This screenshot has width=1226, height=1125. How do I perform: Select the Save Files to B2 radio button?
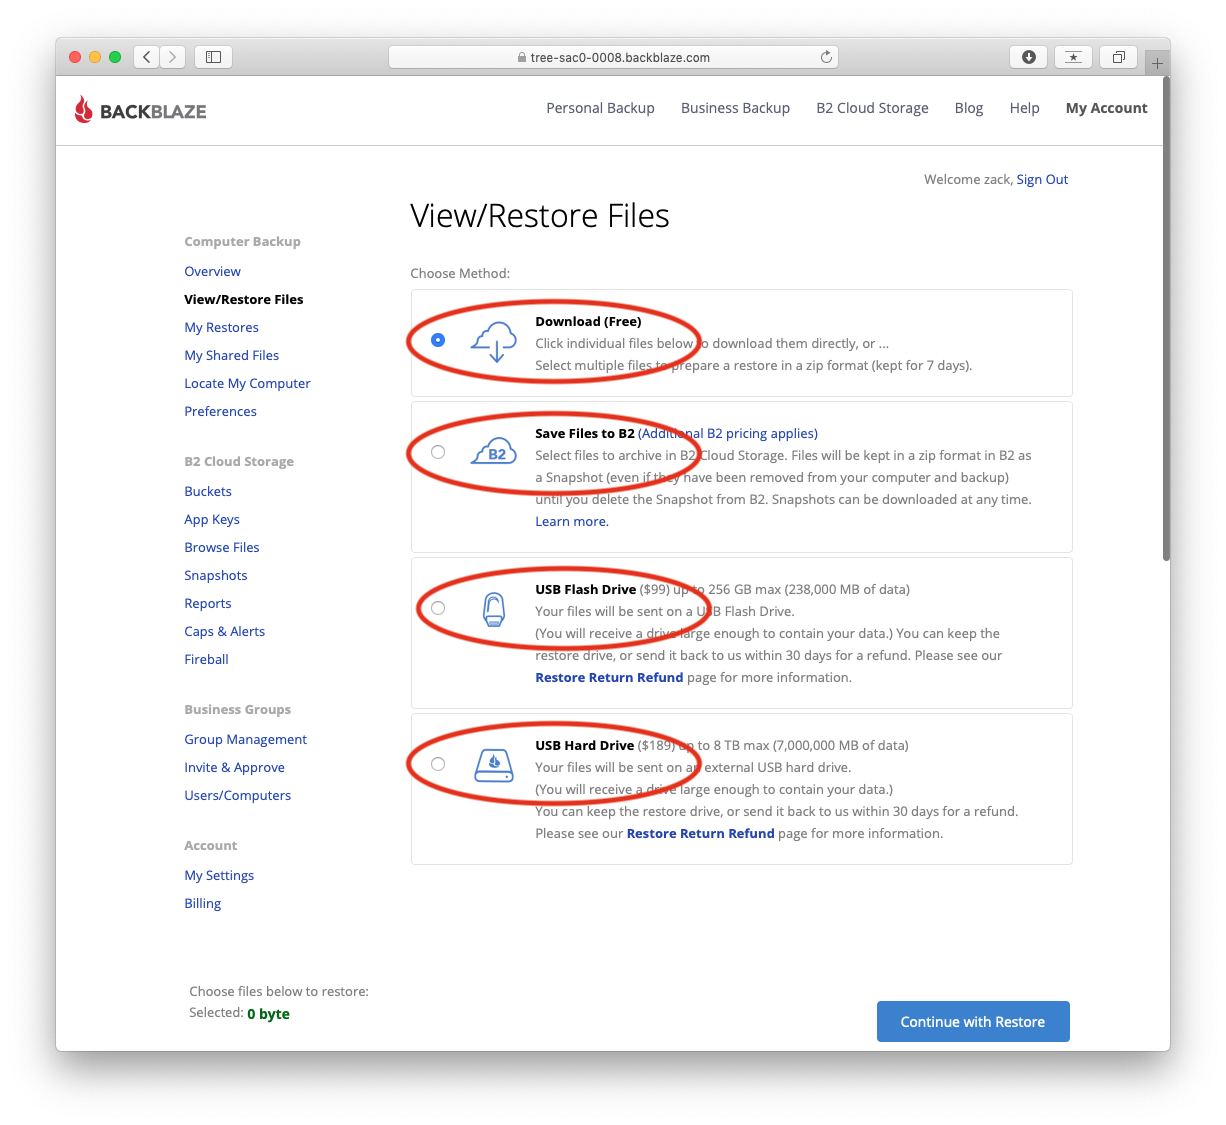(x=438, y=452)
